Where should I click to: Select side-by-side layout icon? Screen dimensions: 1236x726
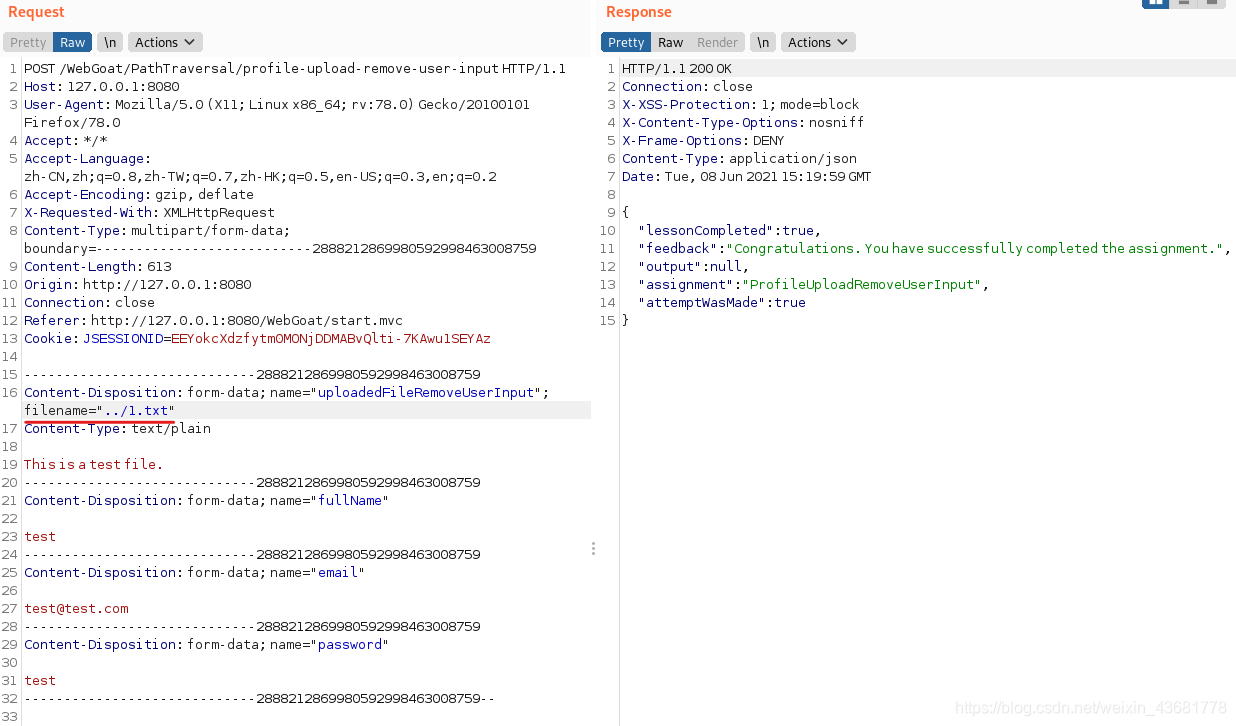(x=1155, y=3)
